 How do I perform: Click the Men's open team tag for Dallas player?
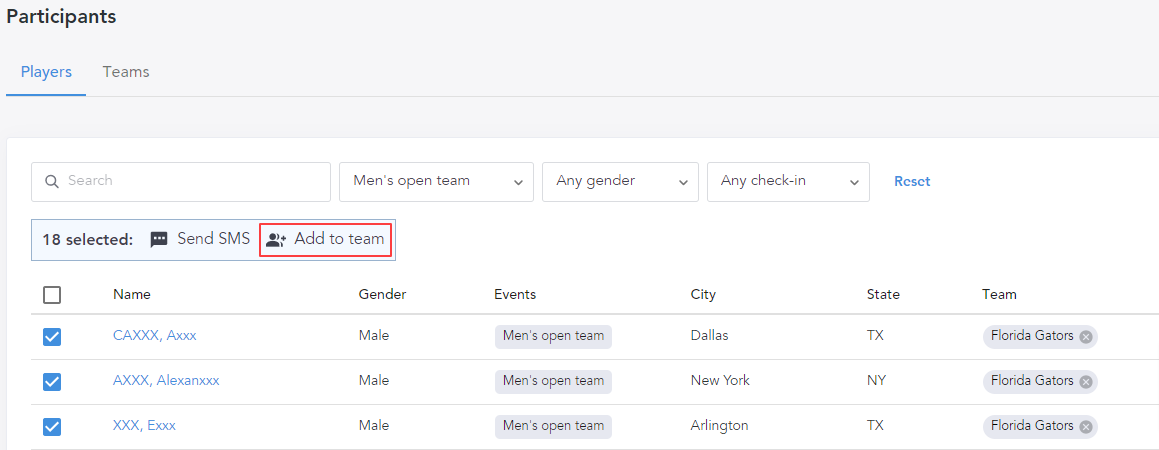click(553, 336)
